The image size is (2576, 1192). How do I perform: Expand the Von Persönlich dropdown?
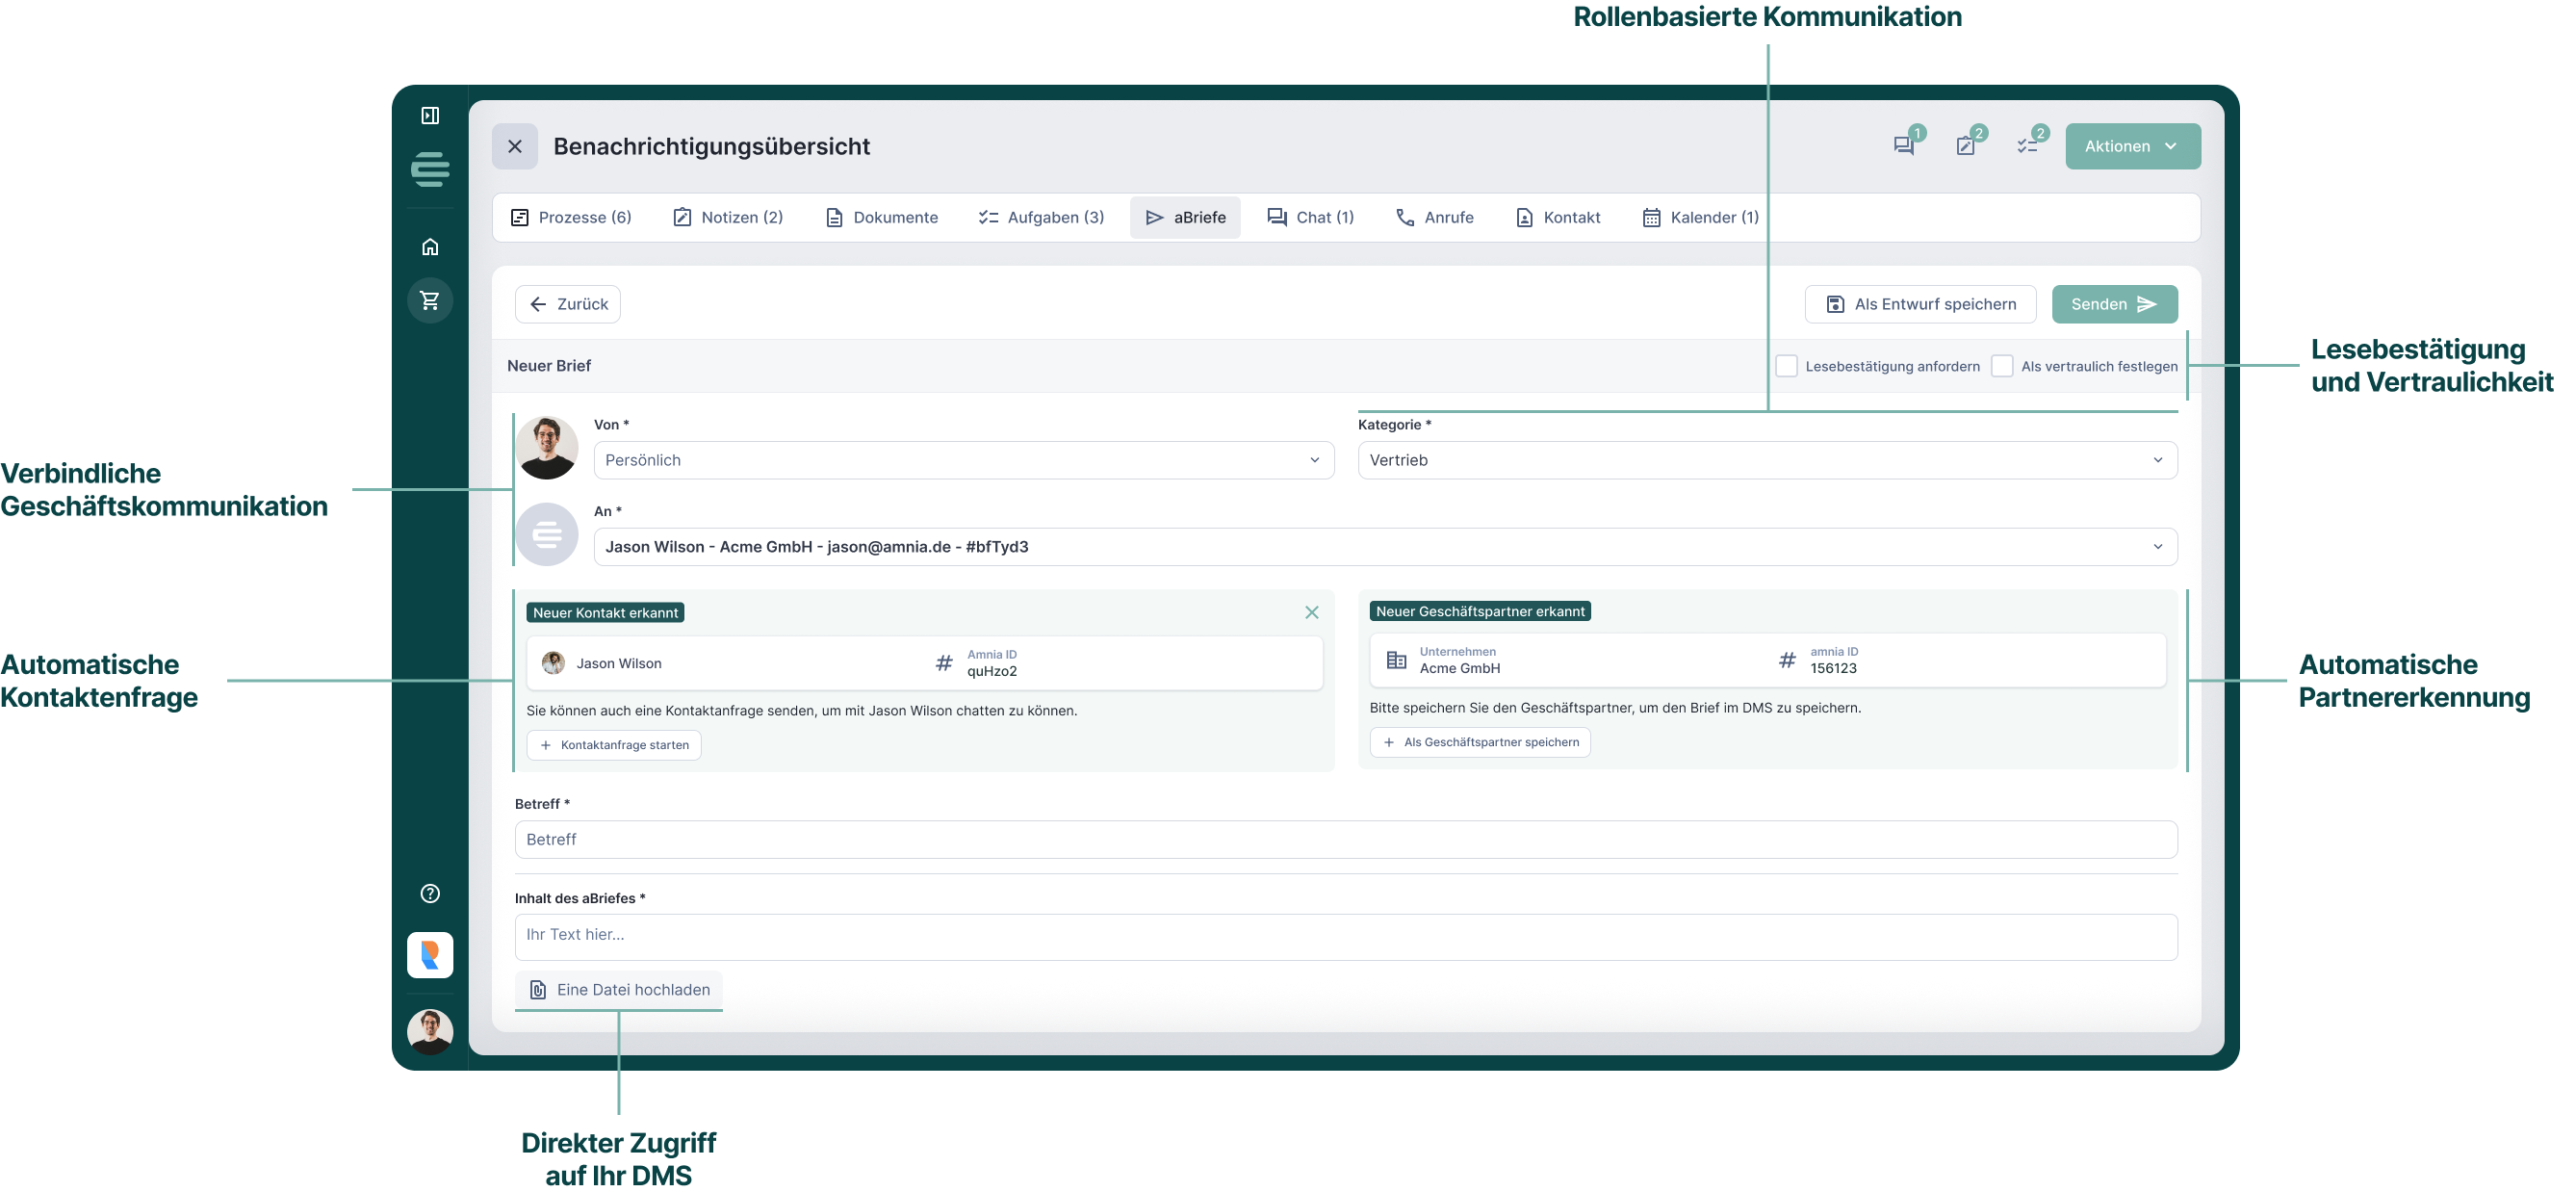point(963,460)
